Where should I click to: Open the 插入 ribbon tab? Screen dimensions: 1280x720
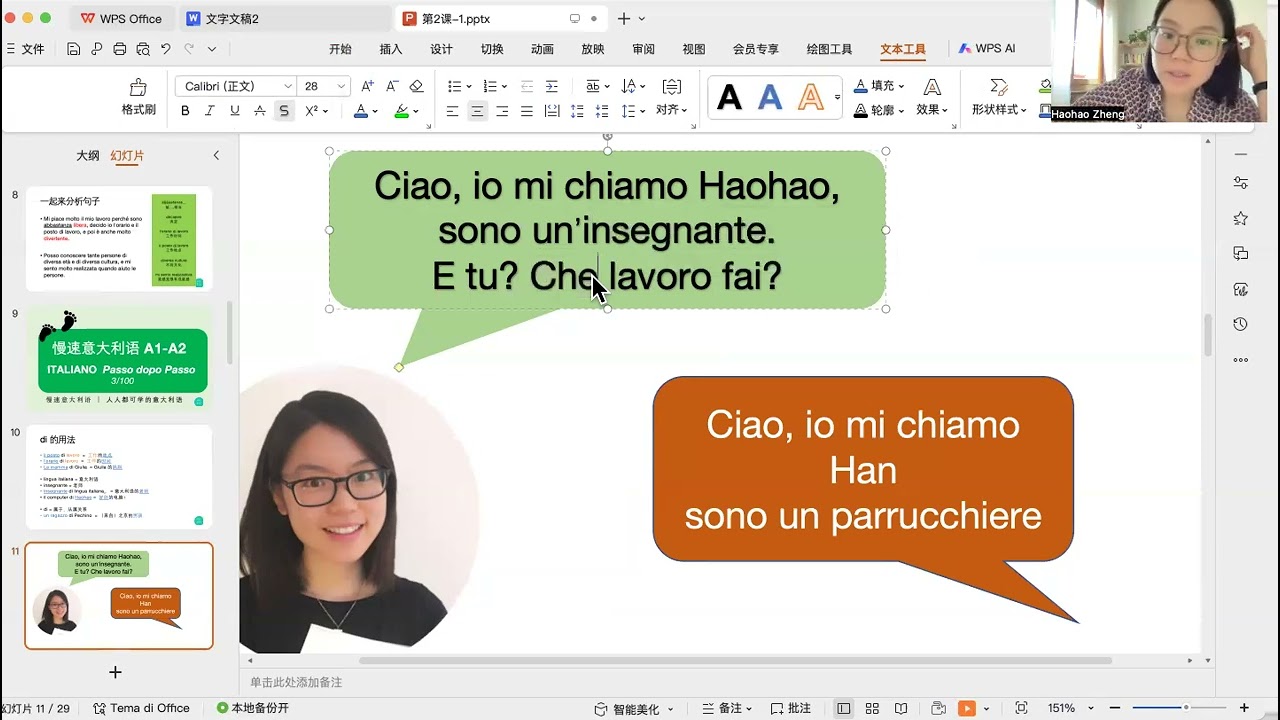[x=391, y=49]
